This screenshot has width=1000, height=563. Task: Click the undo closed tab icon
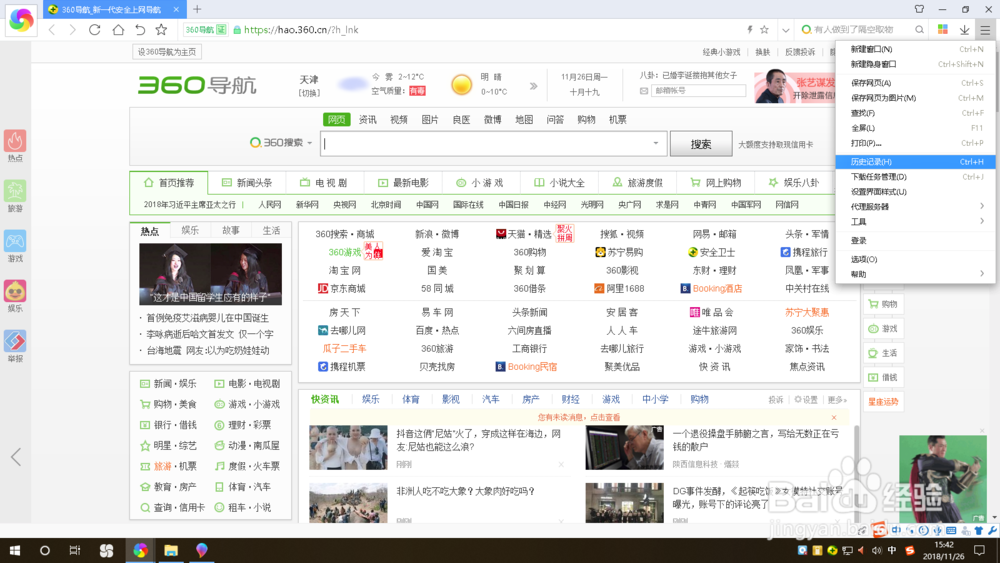[x=140, y=29]
